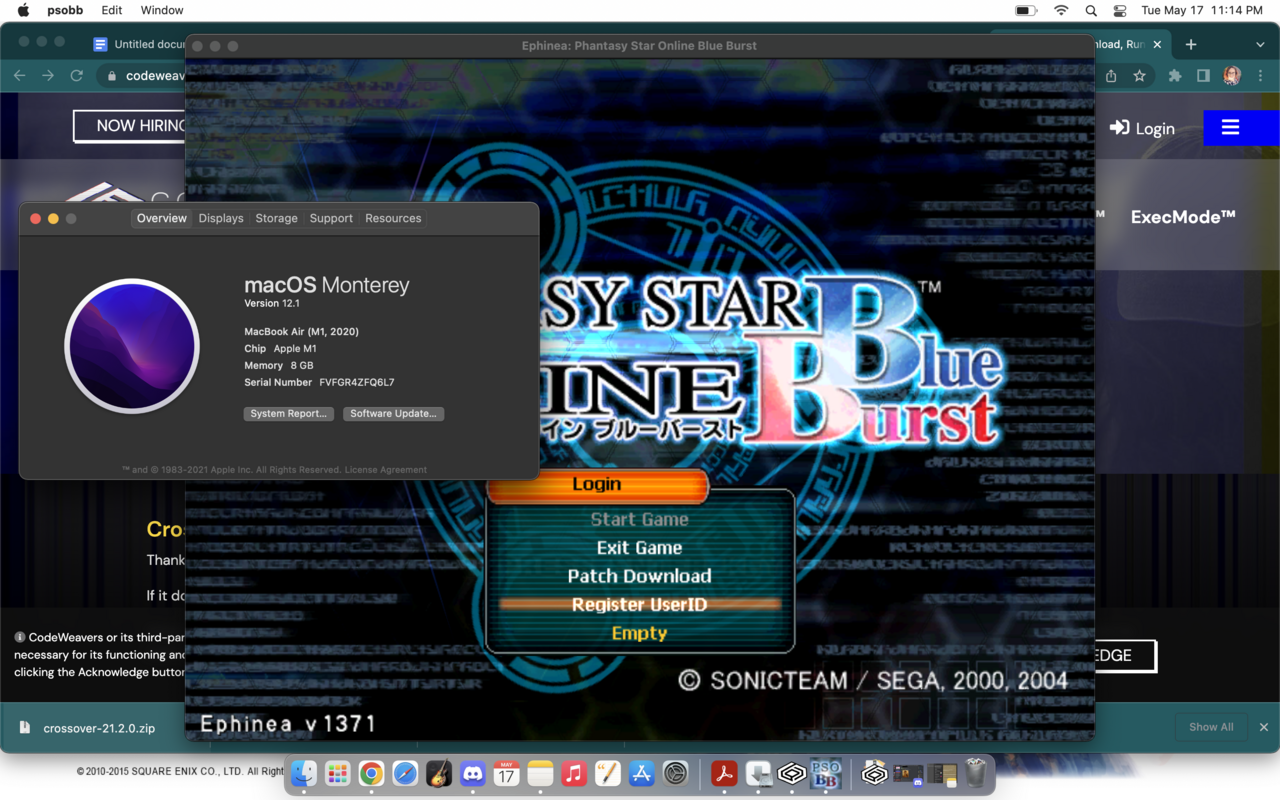Launch Music app from the Dock

click(574, 773)
